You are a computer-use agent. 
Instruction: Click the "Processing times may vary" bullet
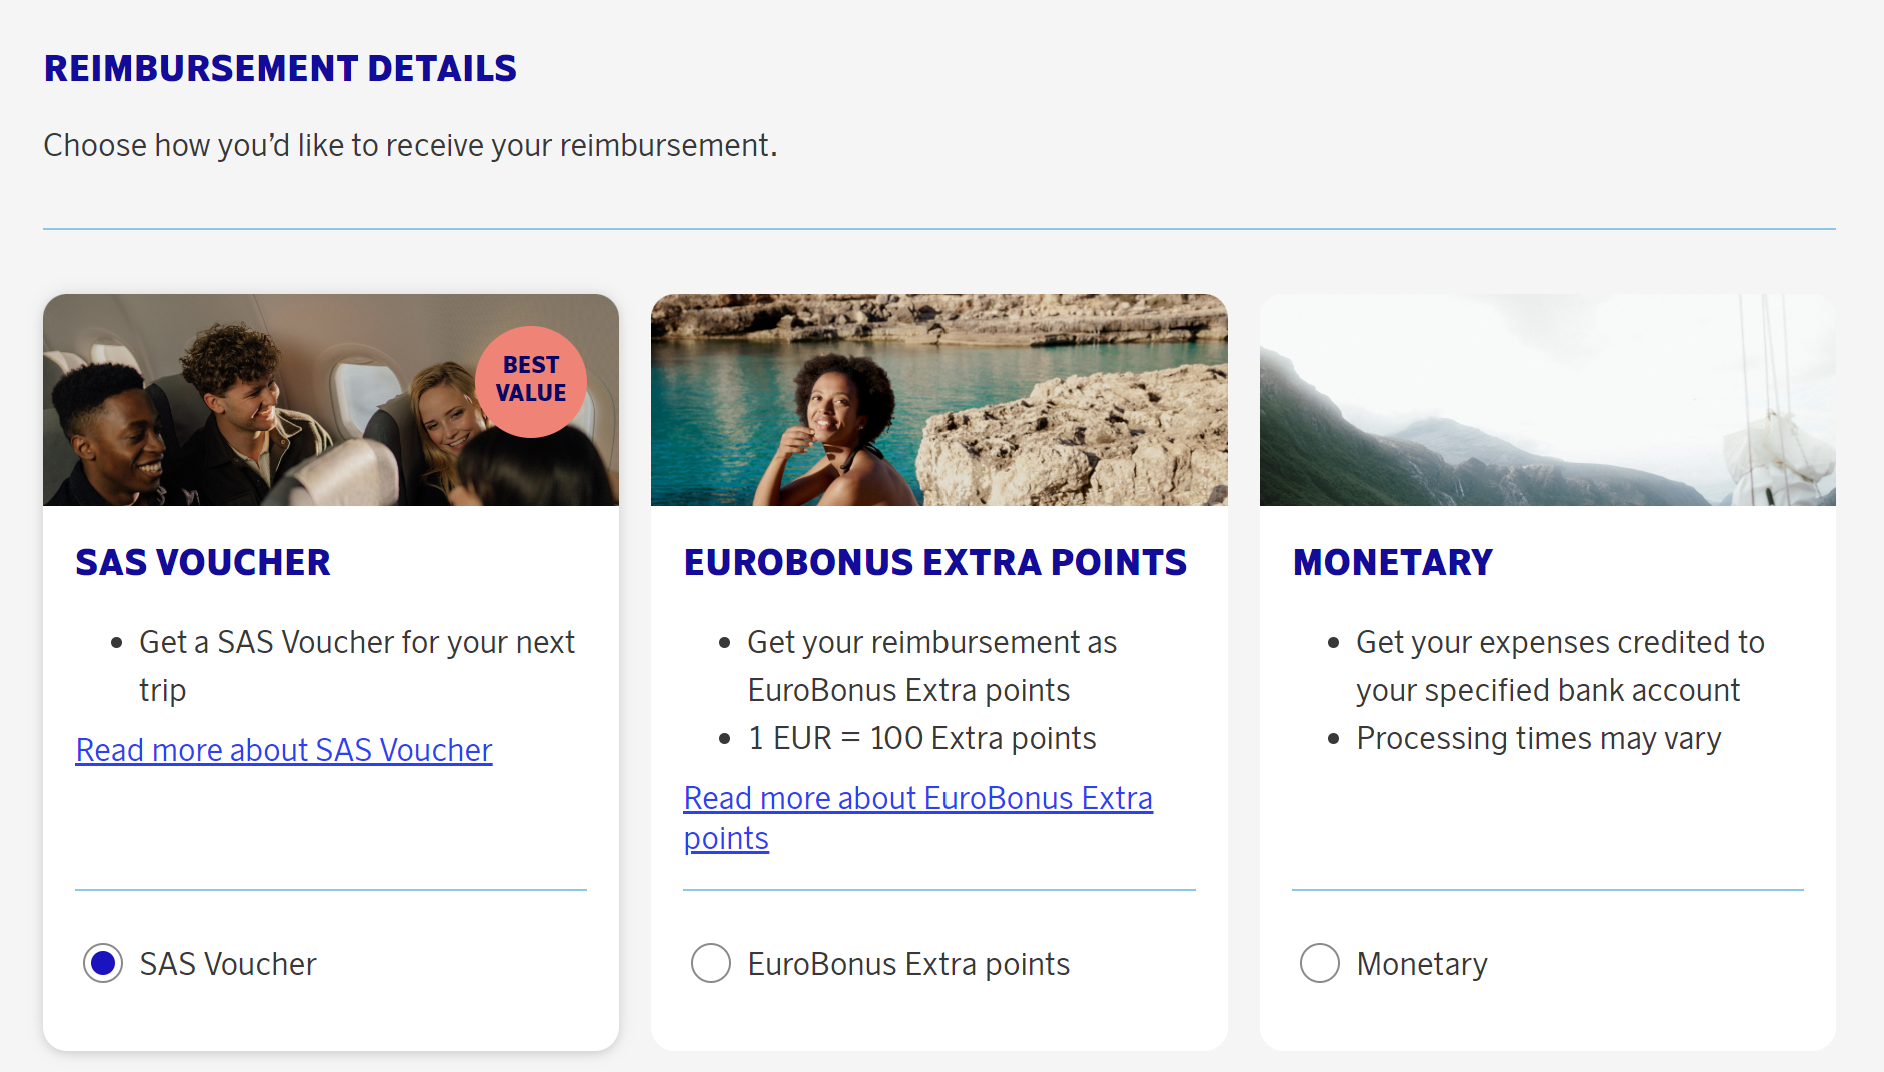point(1538,738)
